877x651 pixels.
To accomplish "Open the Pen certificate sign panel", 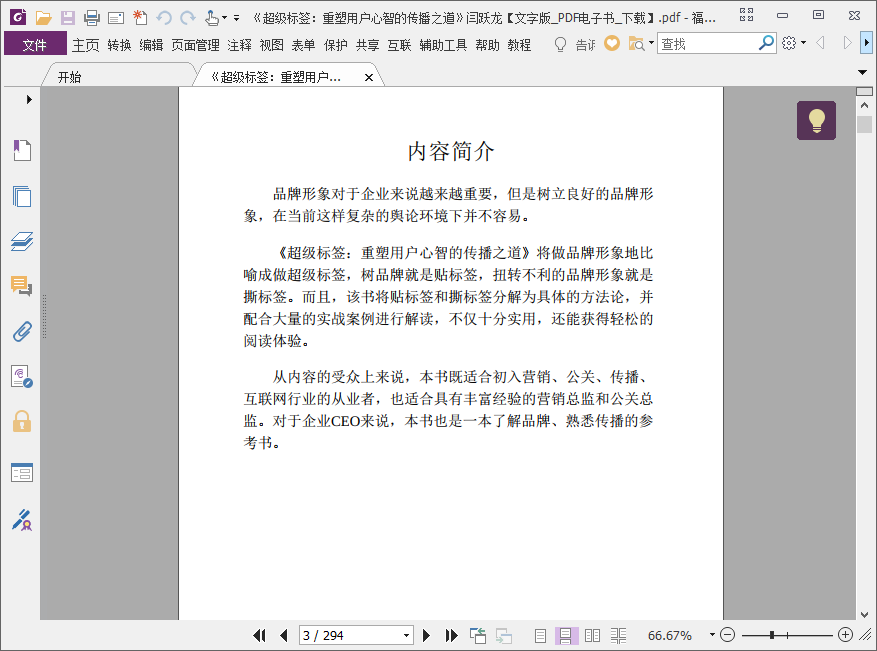I will [x=22, y=520].
